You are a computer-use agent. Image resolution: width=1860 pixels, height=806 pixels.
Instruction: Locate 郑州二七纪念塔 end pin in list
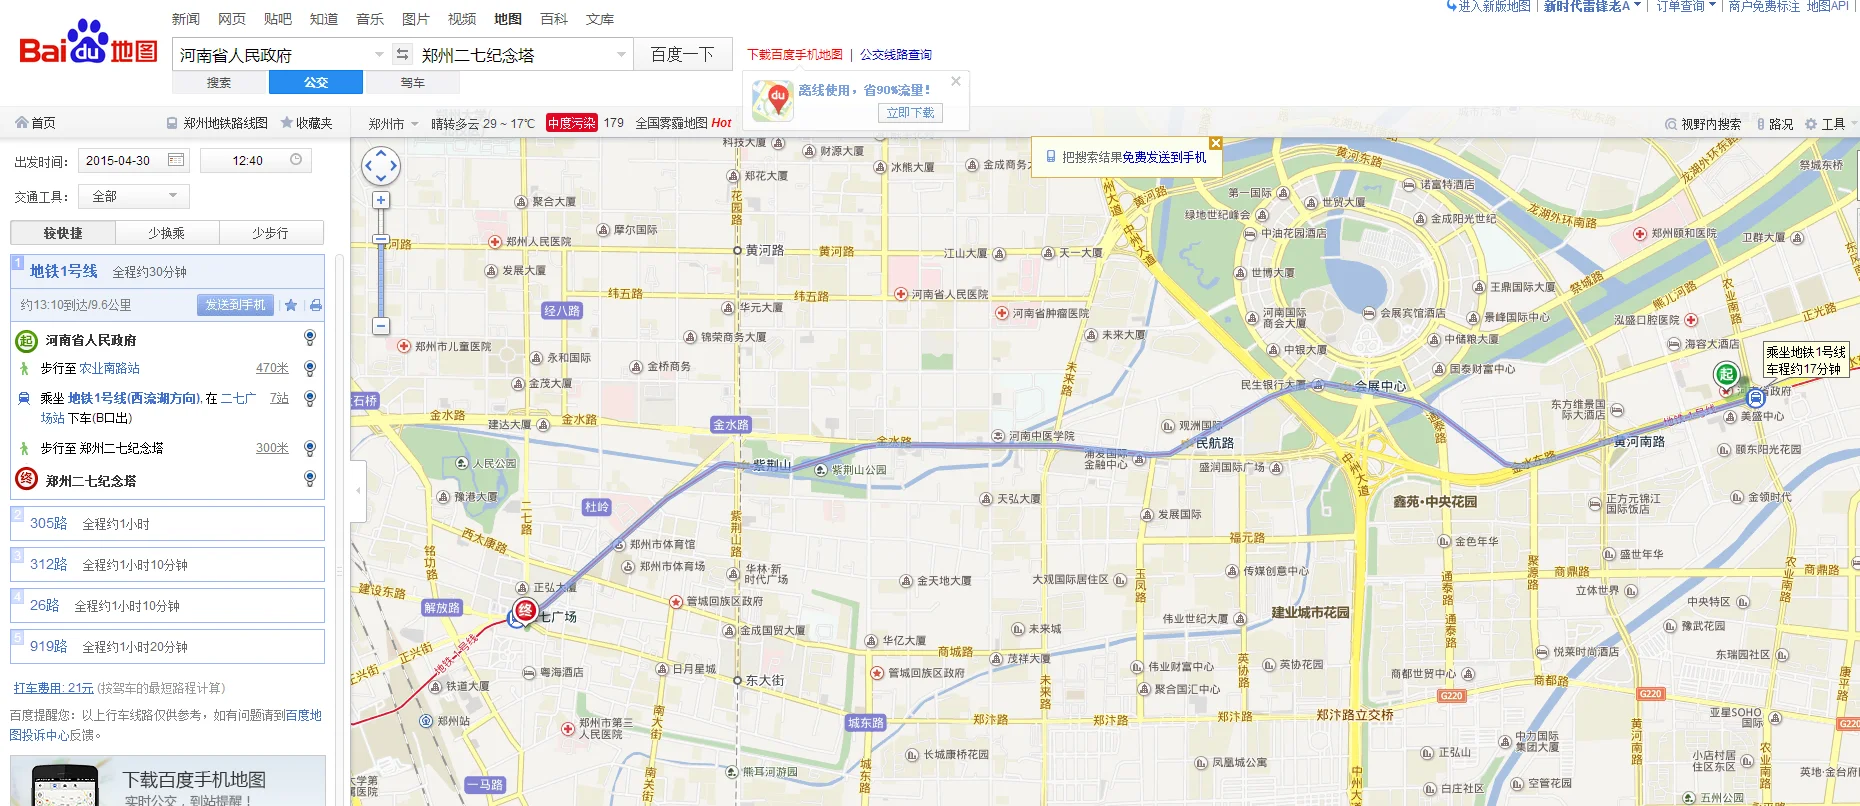coord(310,479)
